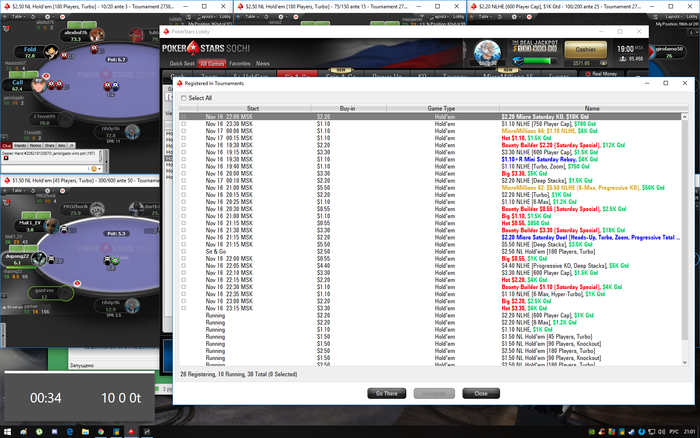700x438 pixels.
Task: Switch to the All Games lobby tab
Action: tap(212, 64)
